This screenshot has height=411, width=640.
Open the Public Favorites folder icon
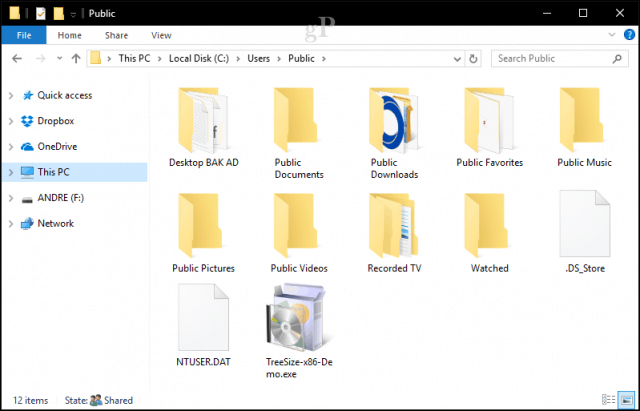489,120
